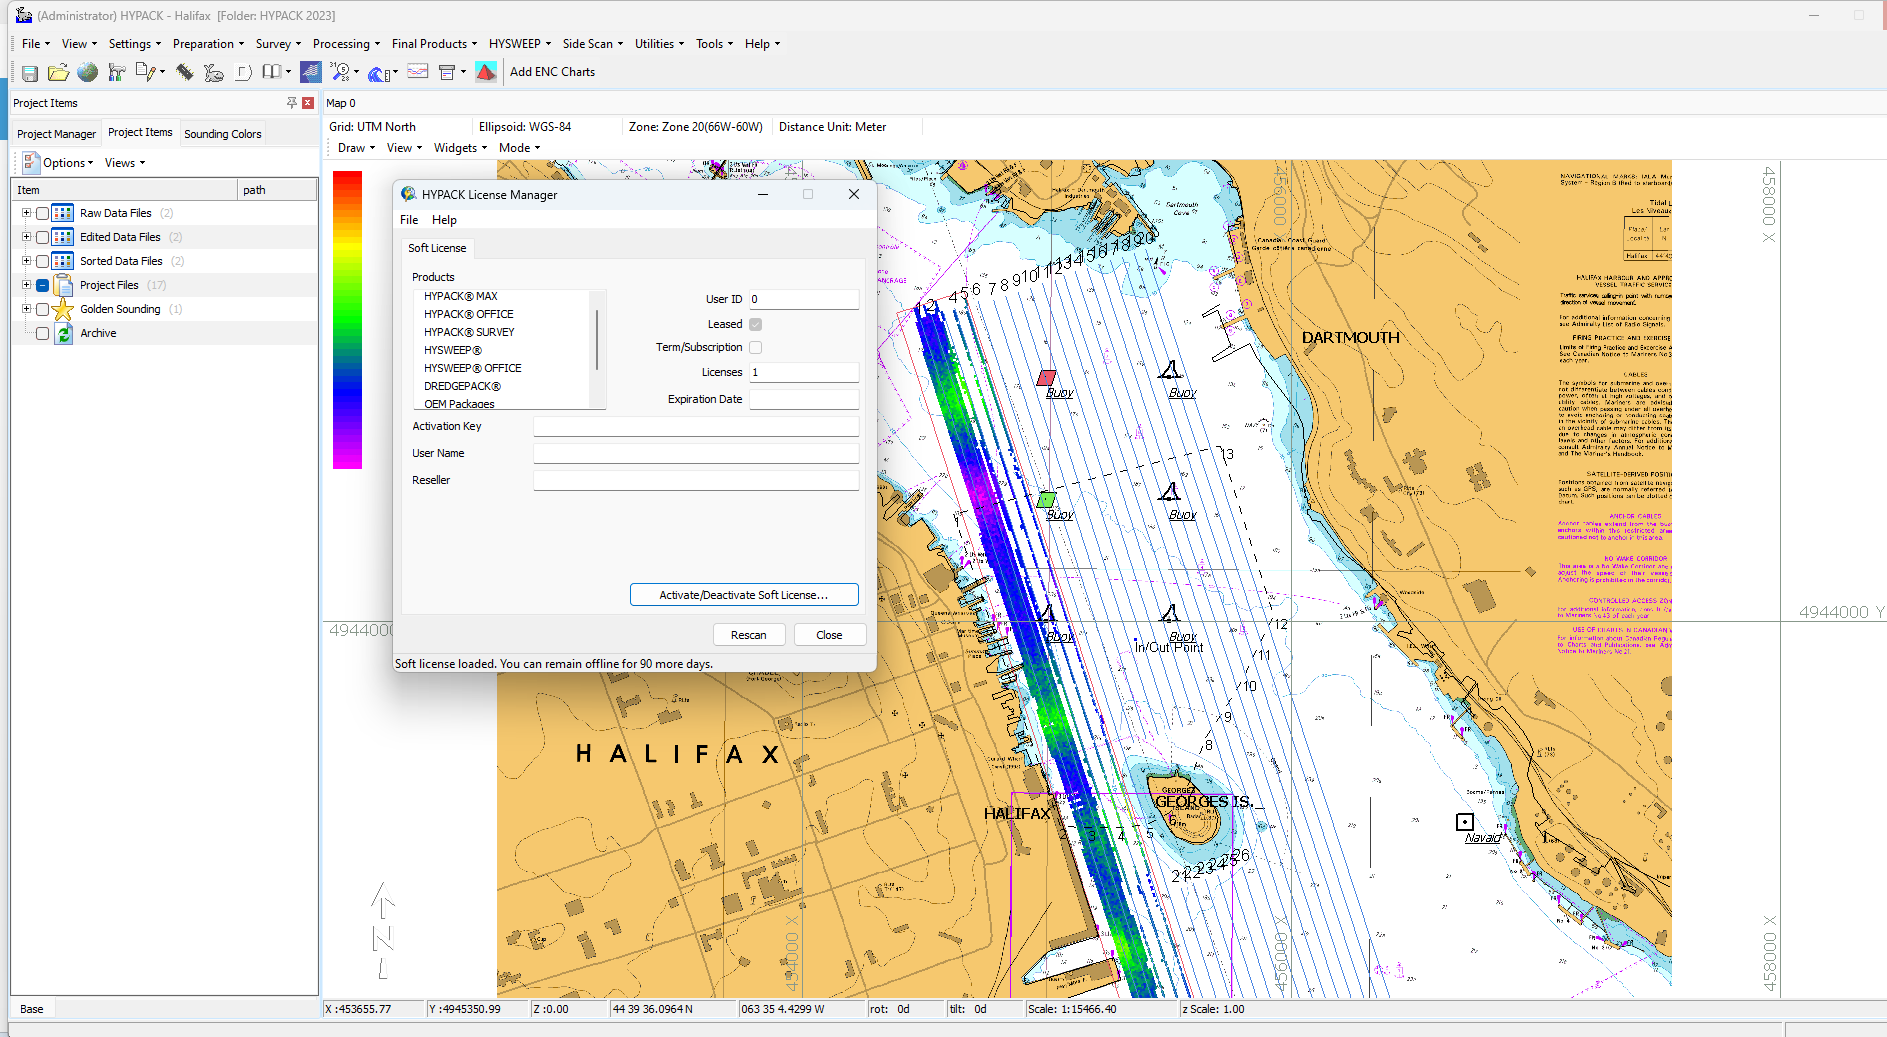This screenshot has width=1887, height=1037.
Task: Click the Project Files clipboard icon
Action: pos(63,285)
